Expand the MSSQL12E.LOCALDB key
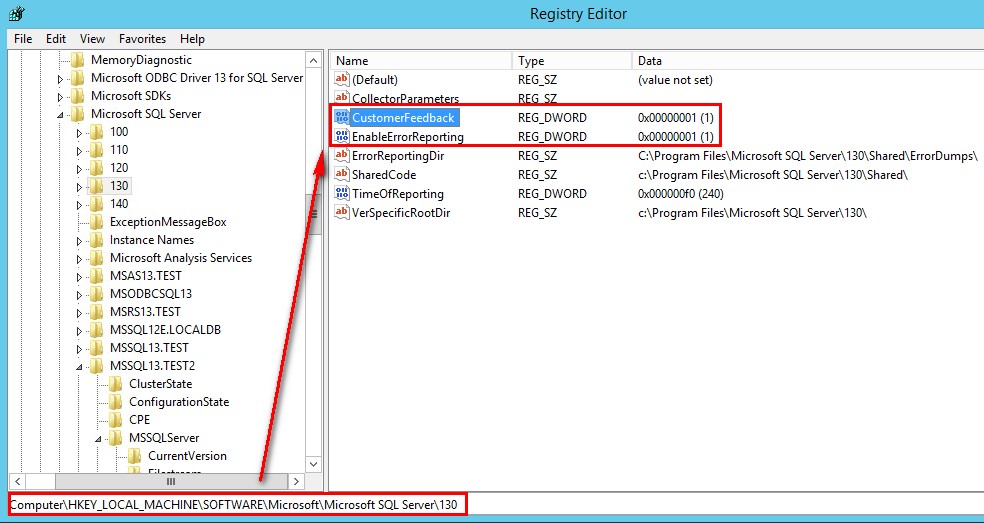Viewport: 984px width, 523px height. (x=79, y=331)
